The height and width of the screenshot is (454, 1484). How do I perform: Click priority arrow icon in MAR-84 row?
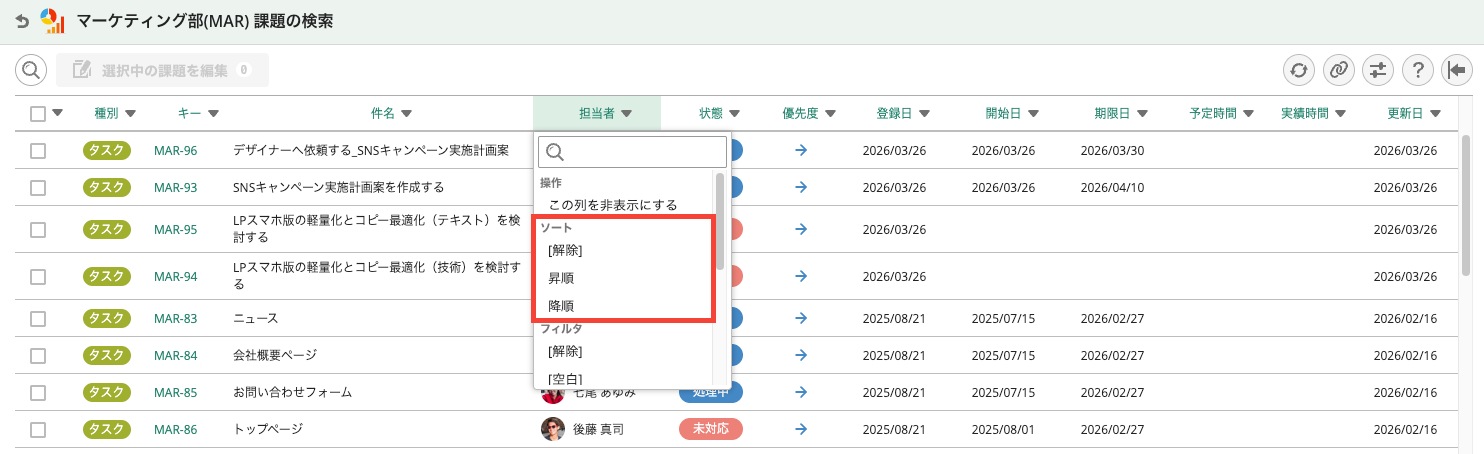coord(801,355)
